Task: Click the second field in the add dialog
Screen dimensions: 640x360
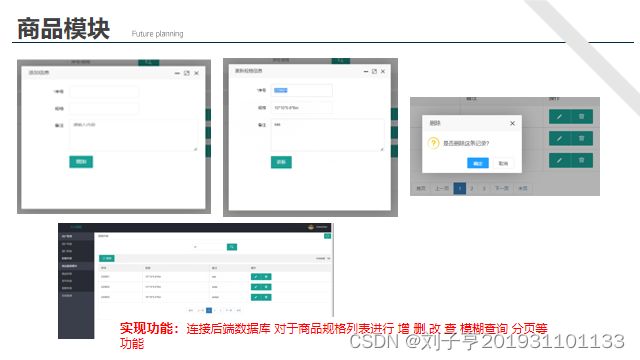Action: (104, 109)
